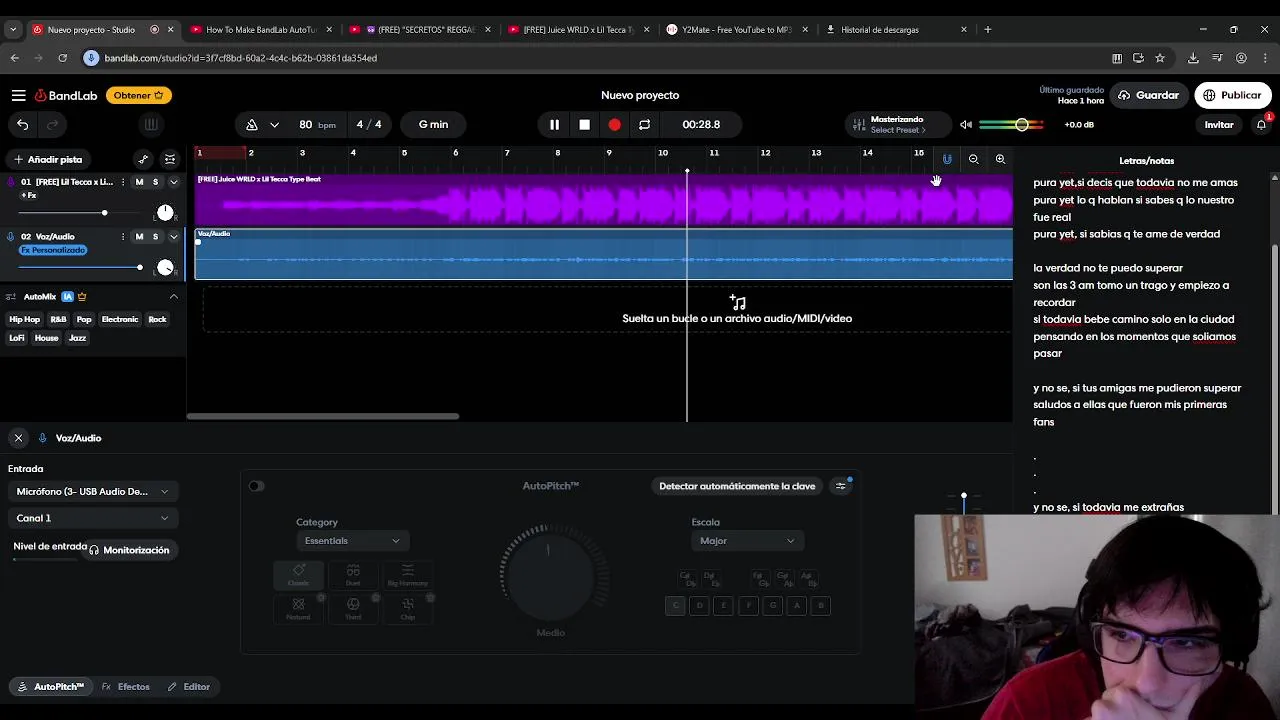Toggle loop cycle mode

(x=644, y=125)
